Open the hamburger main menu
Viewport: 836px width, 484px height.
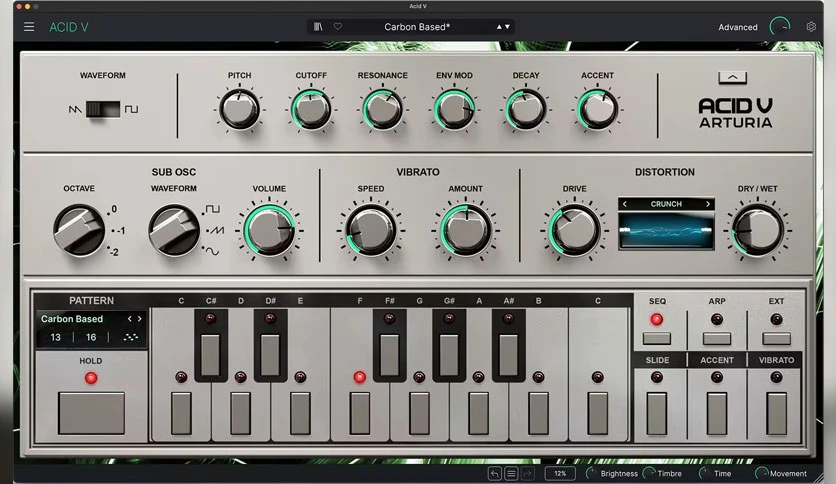(x=29, y=27)
